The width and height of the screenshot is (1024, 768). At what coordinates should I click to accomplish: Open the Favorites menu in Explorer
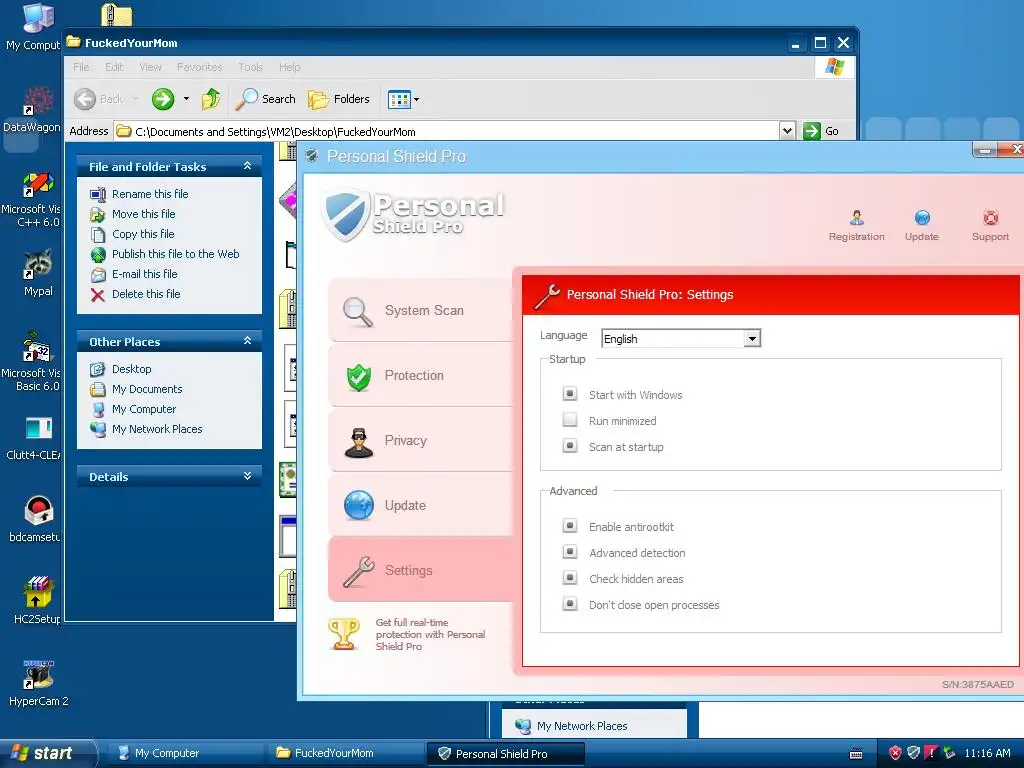199,67
